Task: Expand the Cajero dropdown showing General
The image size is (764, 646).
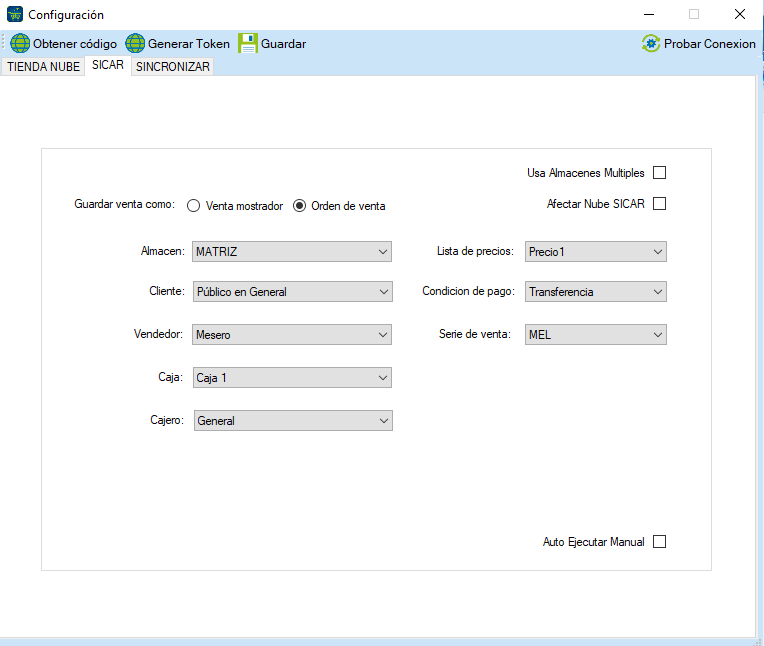Action: tap(293, 420)
